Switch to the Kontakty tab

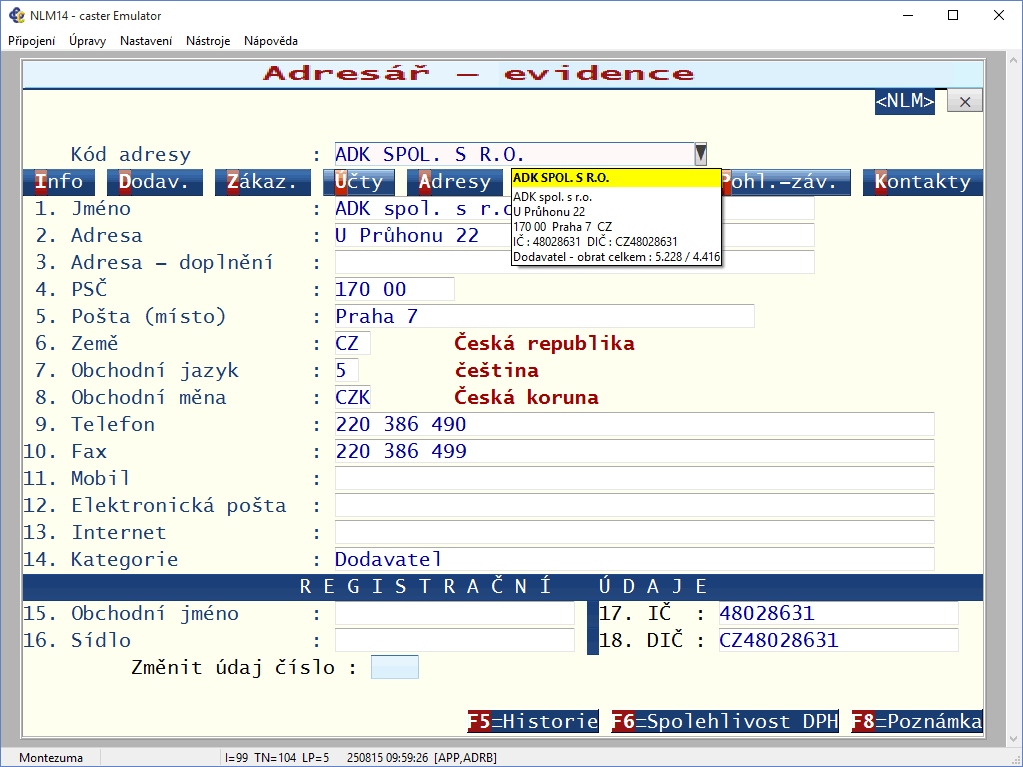click(923, 182)
